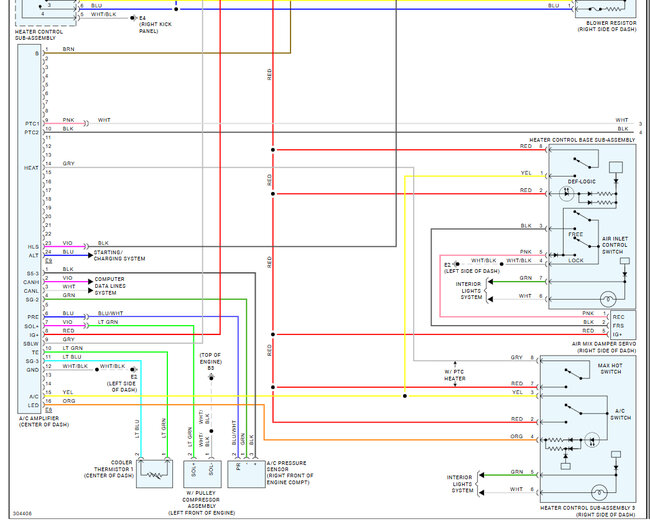650x524 pixels.
Task: Click the blower resistor coil symbol
Action: click(x=613, y=9)
